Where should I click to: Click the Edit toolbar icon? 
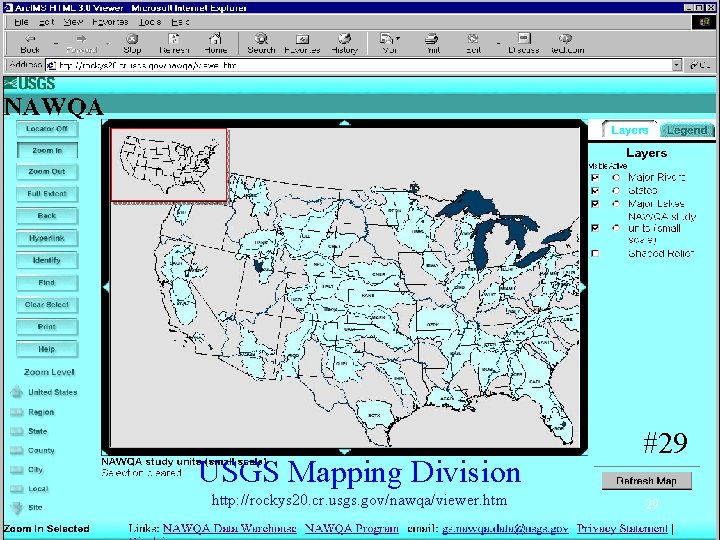(473, 39)
